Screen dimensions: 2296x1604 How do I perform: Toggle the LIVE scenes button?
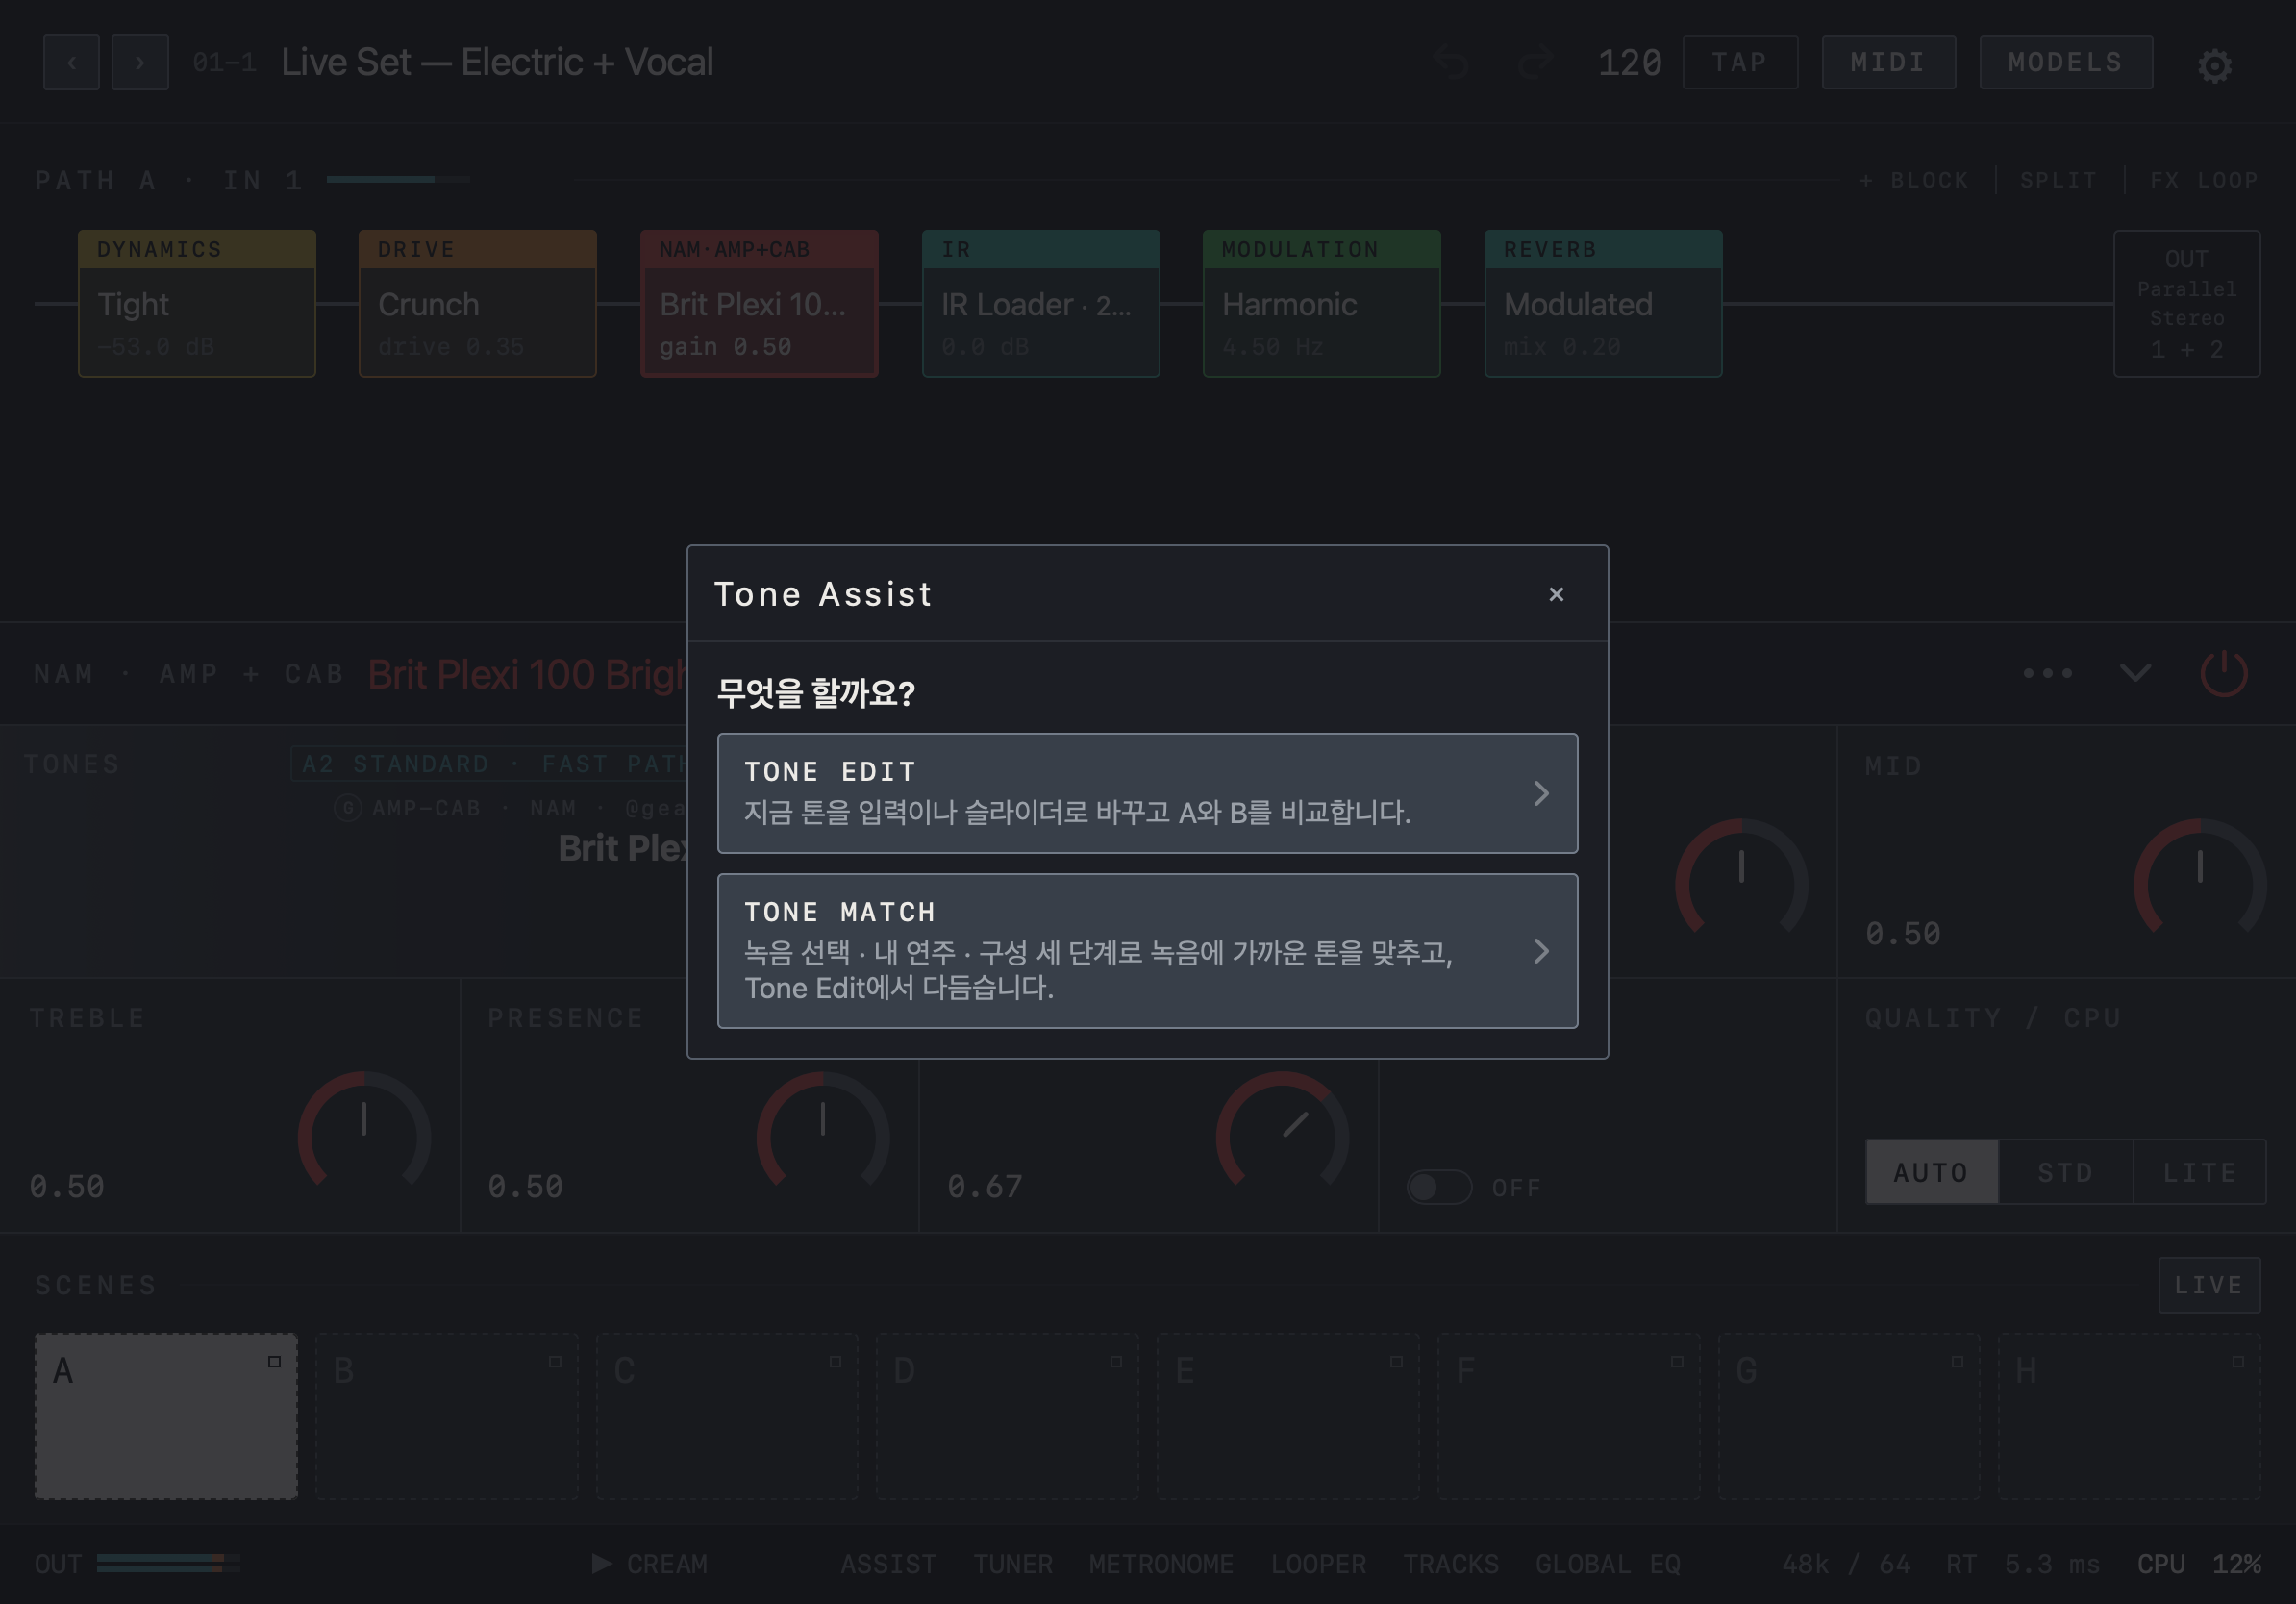[x=2209, y=1285]
